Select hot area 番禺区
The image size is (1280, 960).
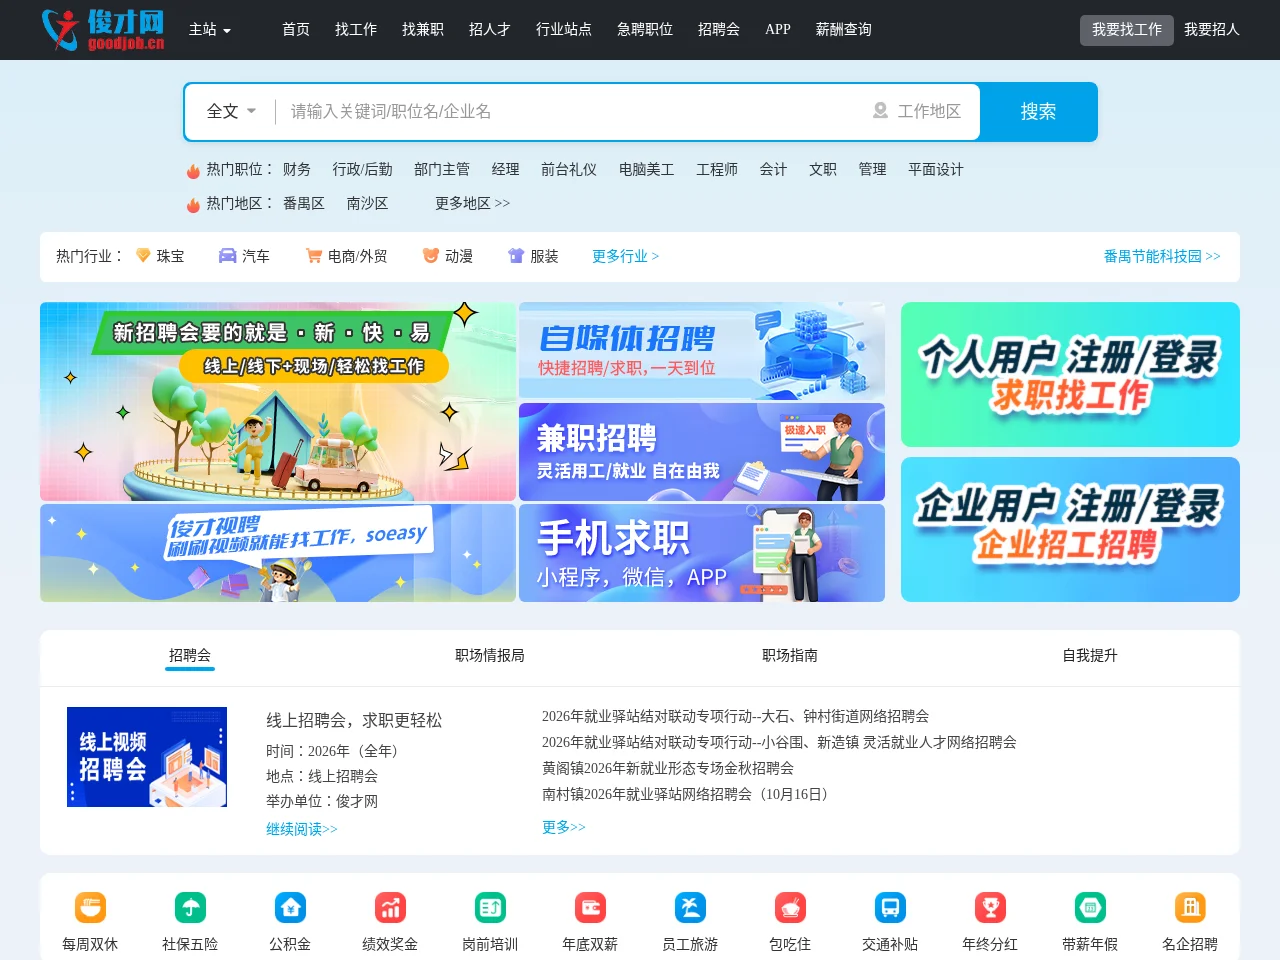coord(304,203)
